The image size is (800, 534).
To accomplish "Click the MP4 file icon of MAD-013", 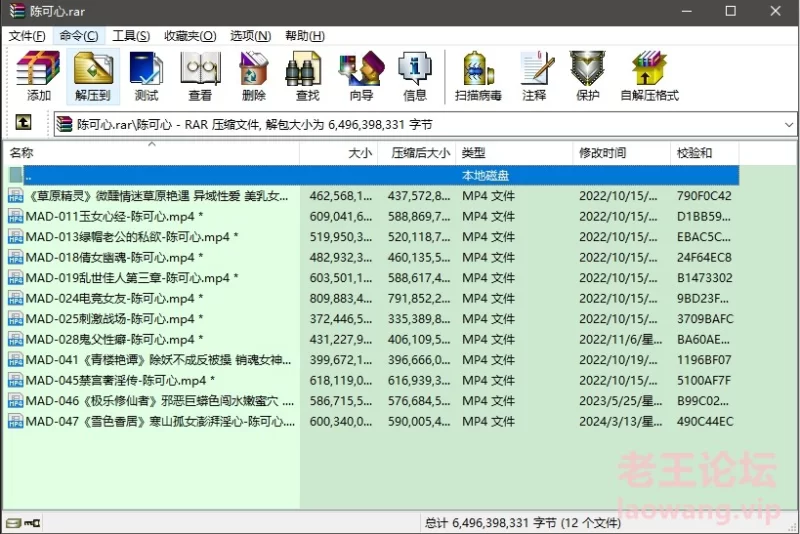I will click(15, 237).
